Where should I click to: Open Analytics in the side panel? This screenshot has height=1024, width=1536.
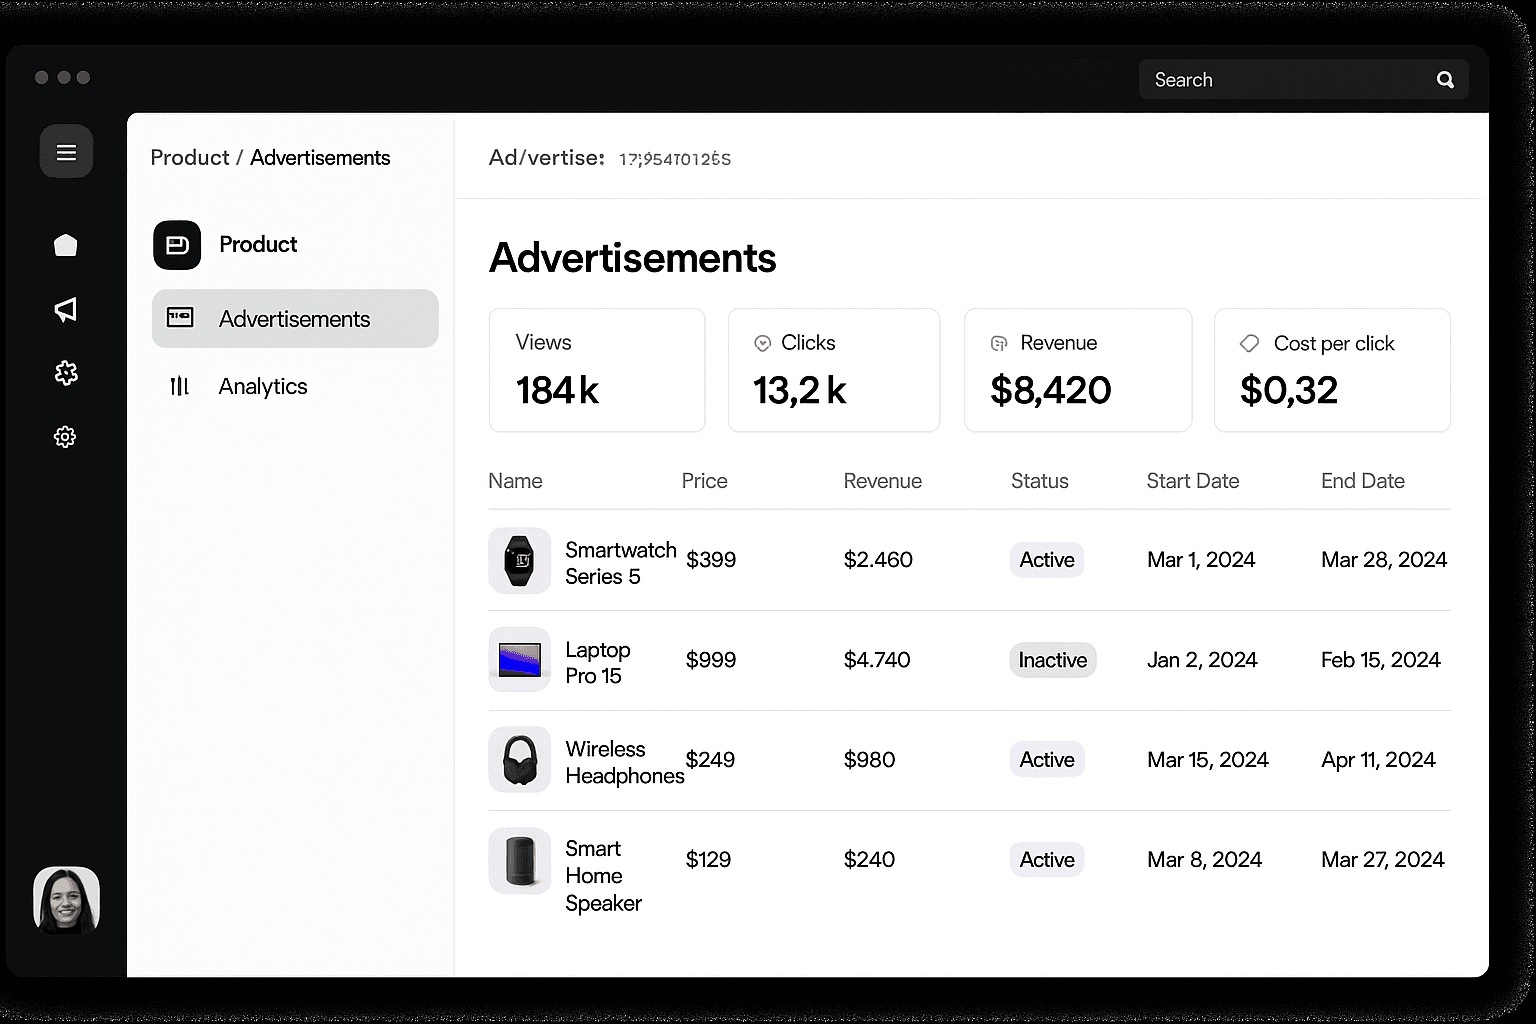(263, 386)
